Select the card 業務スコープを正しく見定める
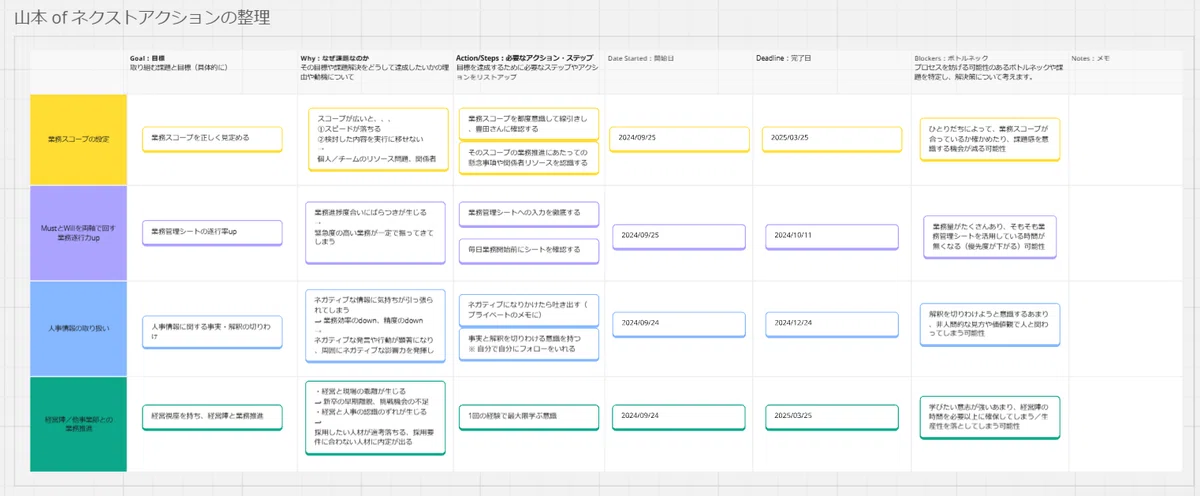 tap(212, 138)
